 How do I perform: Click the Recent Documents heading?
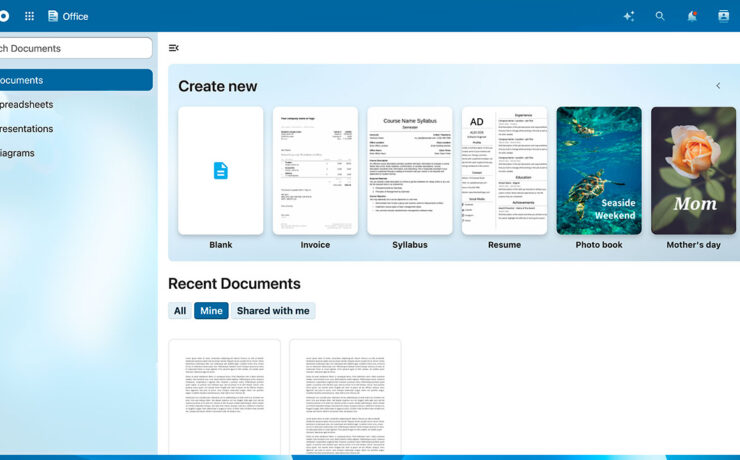[x=234, y=284]
